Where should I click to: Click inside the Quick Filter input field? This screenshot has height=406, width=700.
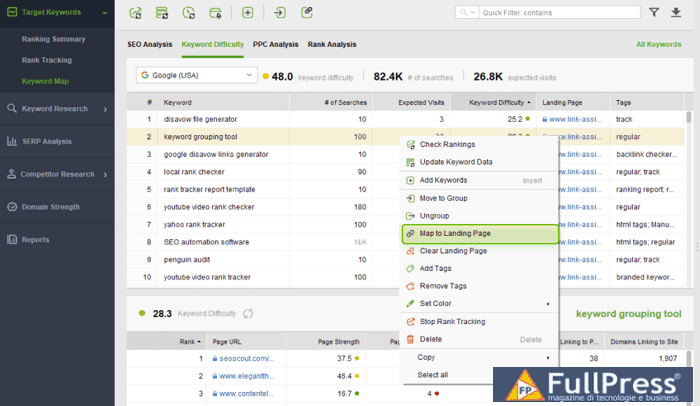click(555, 13)
